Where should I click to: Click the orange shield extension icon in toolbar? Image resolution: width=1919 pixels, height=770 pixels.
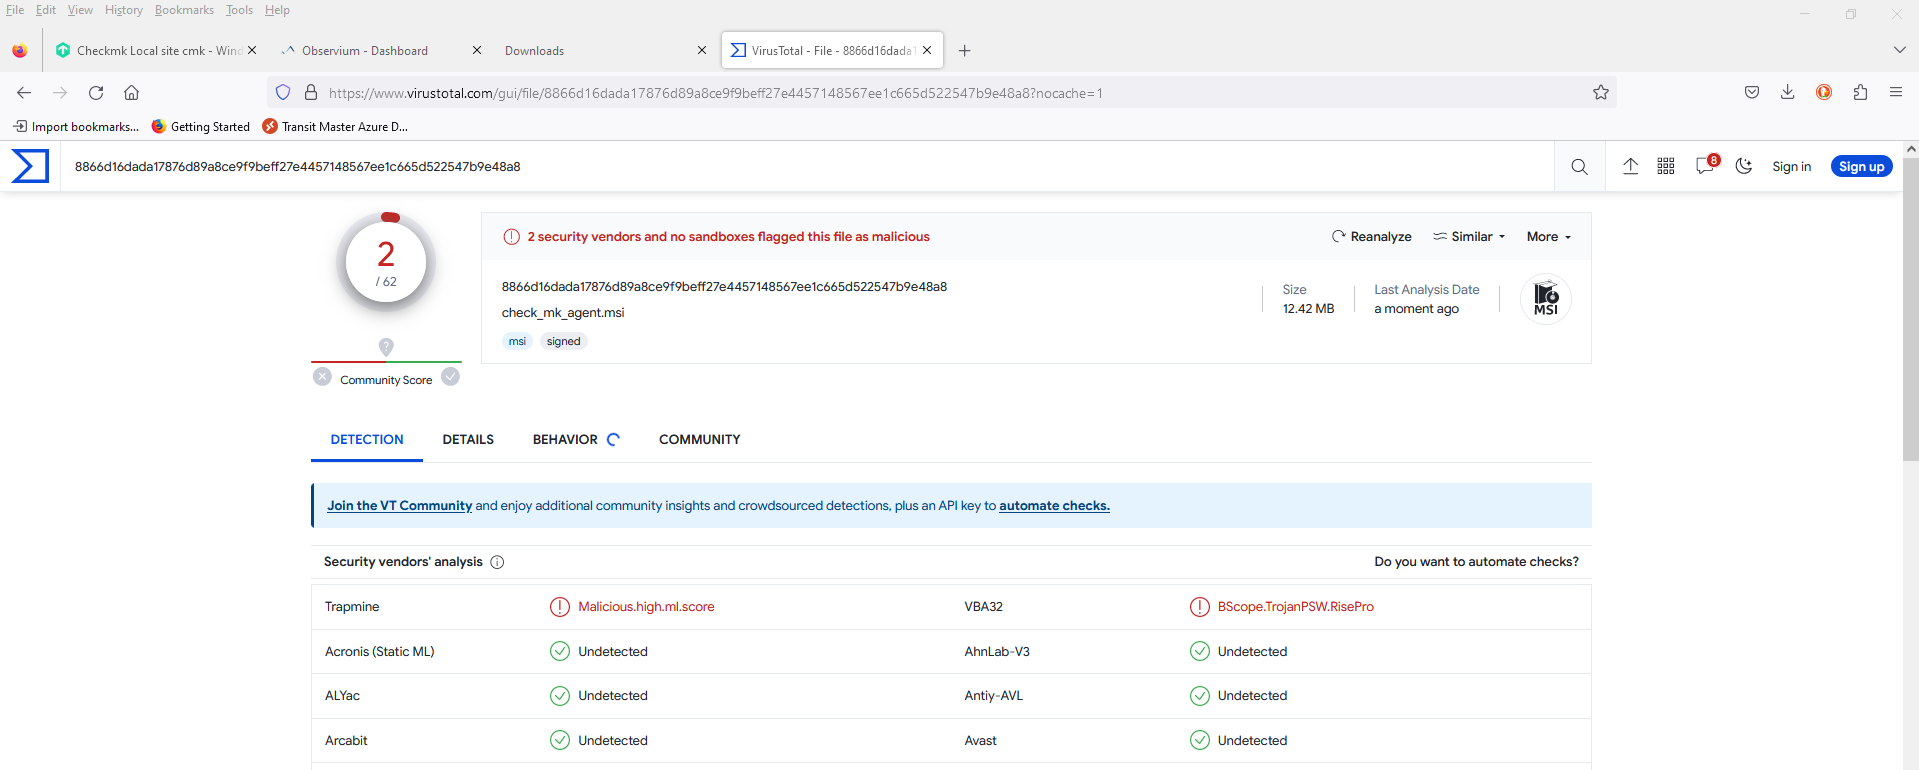point(1824,92)
